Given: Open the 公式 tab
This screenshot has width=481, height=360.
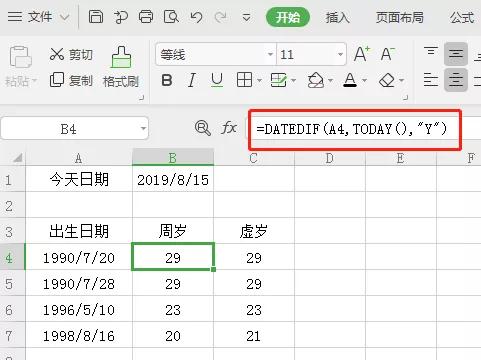Looking at the screenshot, I should pos(462,17).
